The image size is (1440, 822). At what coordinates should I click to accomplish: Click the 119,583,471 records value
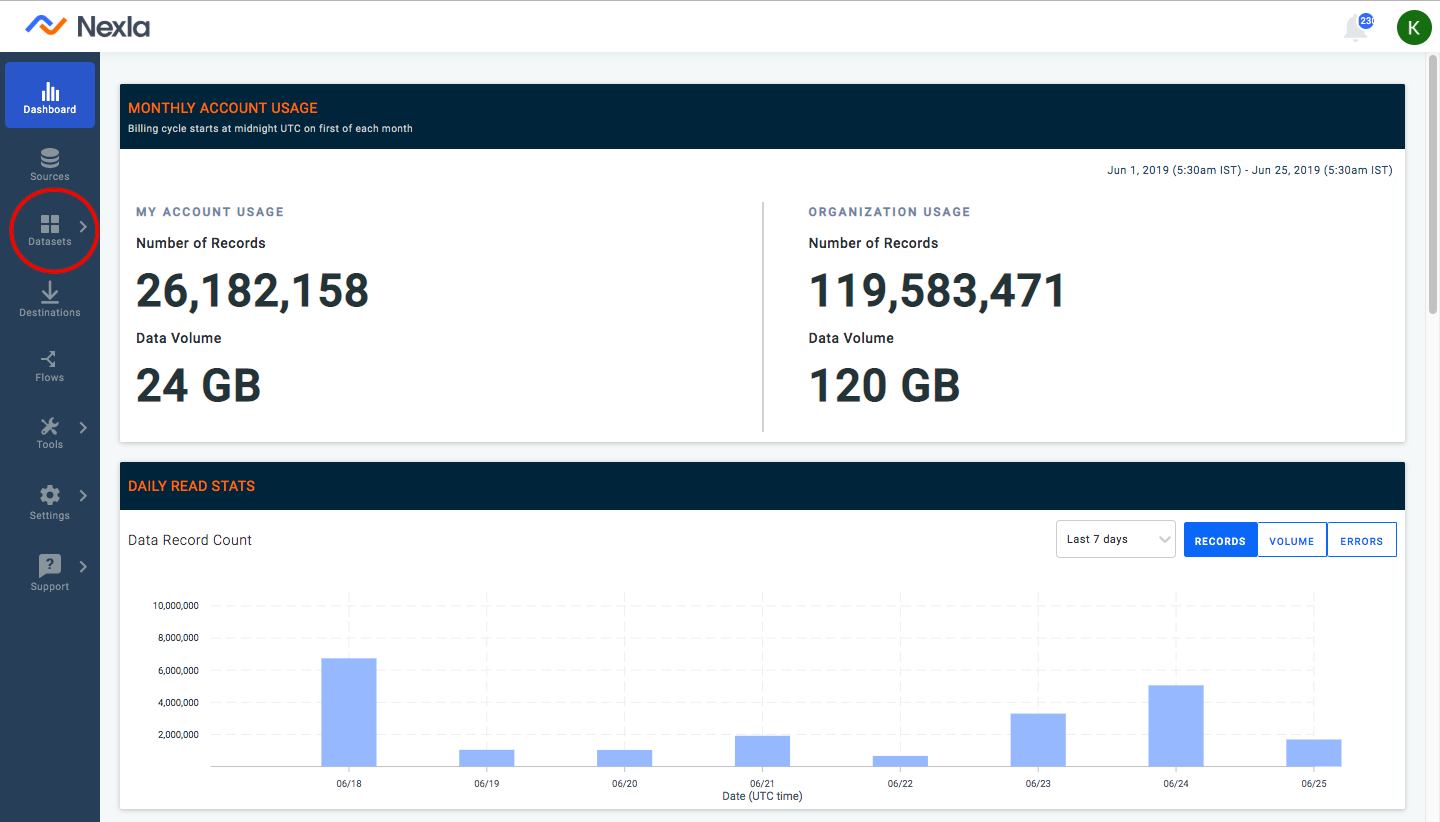[x=938, y=291]
